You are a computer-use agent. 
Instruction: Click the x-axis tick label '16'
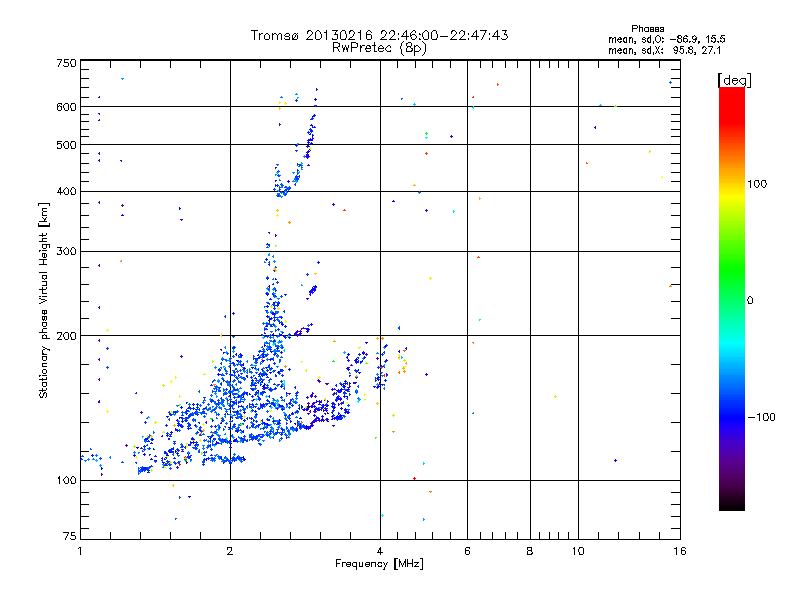[x=680, y=551]
